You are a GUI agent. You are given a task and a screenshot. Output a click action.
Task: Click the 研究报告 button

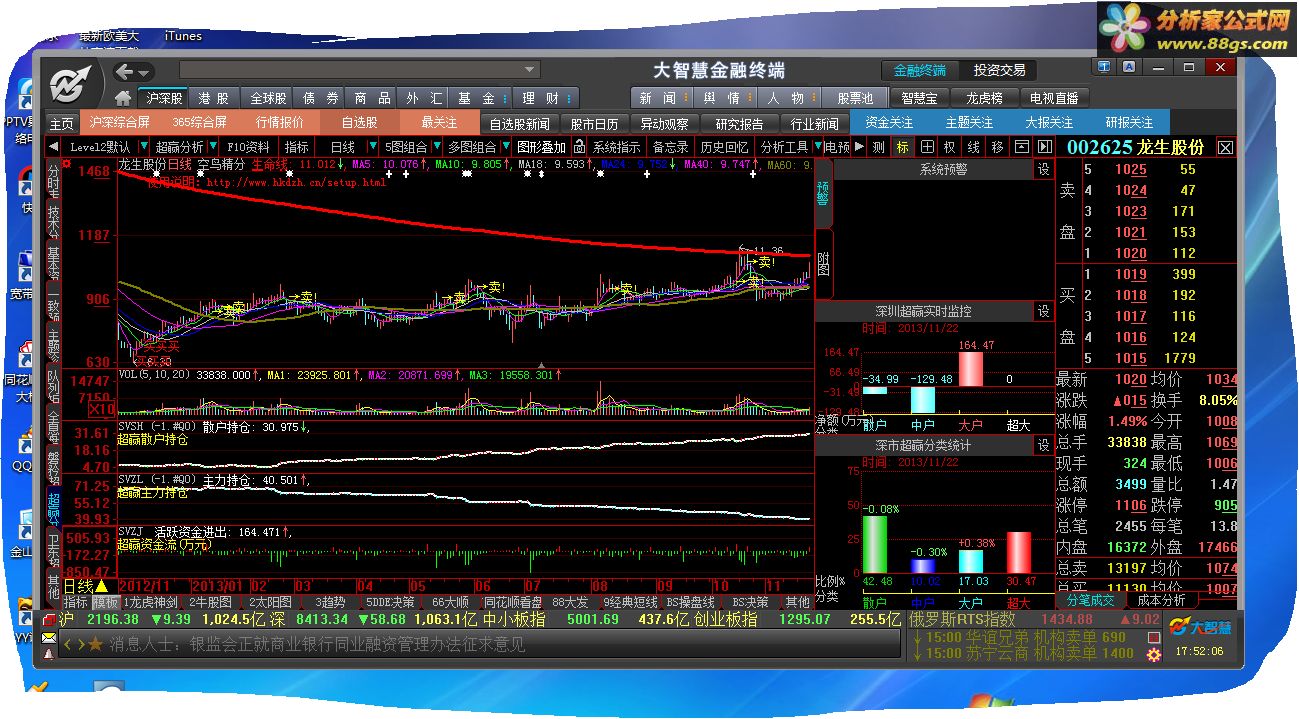coord(740,124)
